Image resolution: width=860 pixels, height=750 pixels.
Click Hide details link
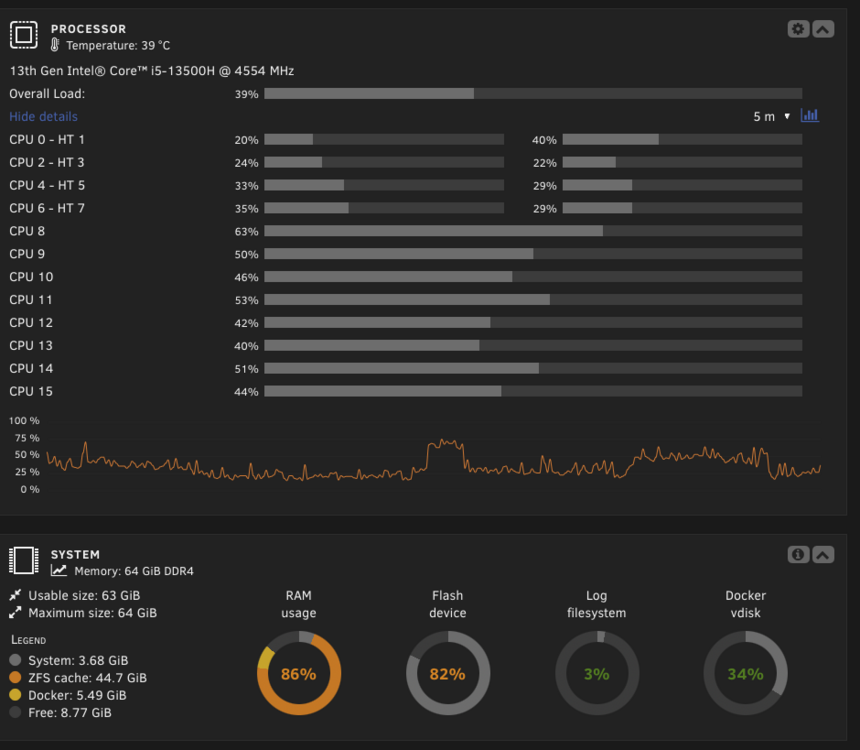tap(43, 116)
